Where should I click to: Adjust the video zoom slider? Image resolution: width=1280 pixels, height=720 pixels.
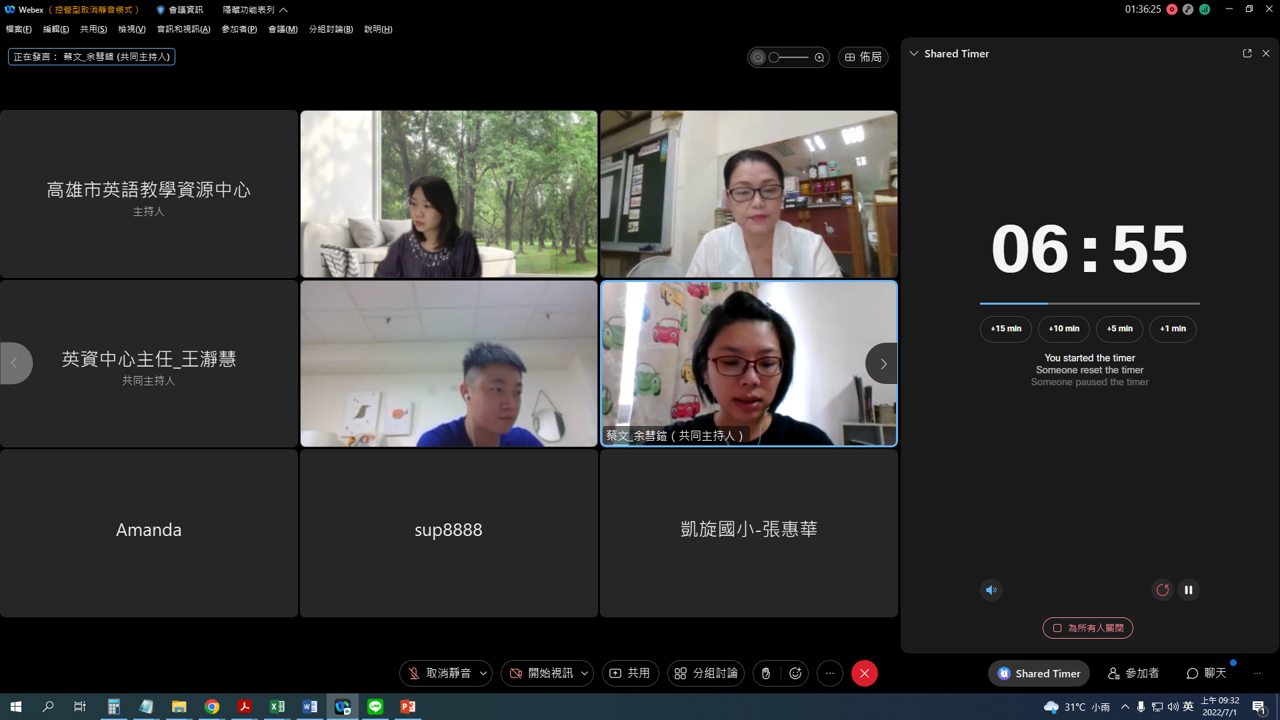789,57
